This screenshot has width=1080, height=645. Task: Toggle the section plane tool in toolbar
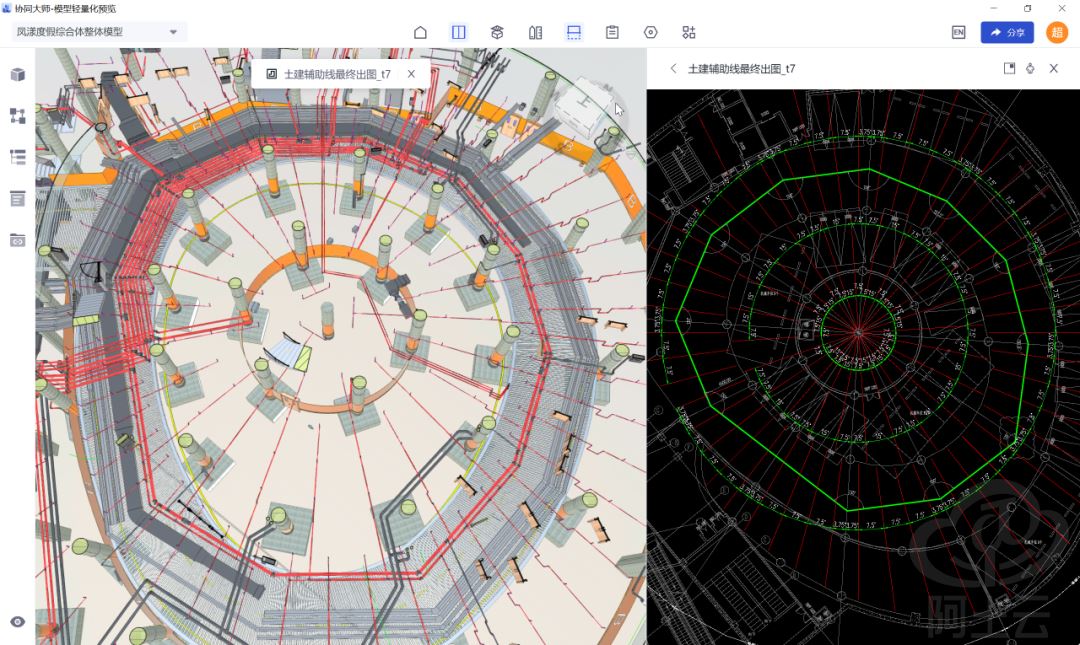(574, 32)
